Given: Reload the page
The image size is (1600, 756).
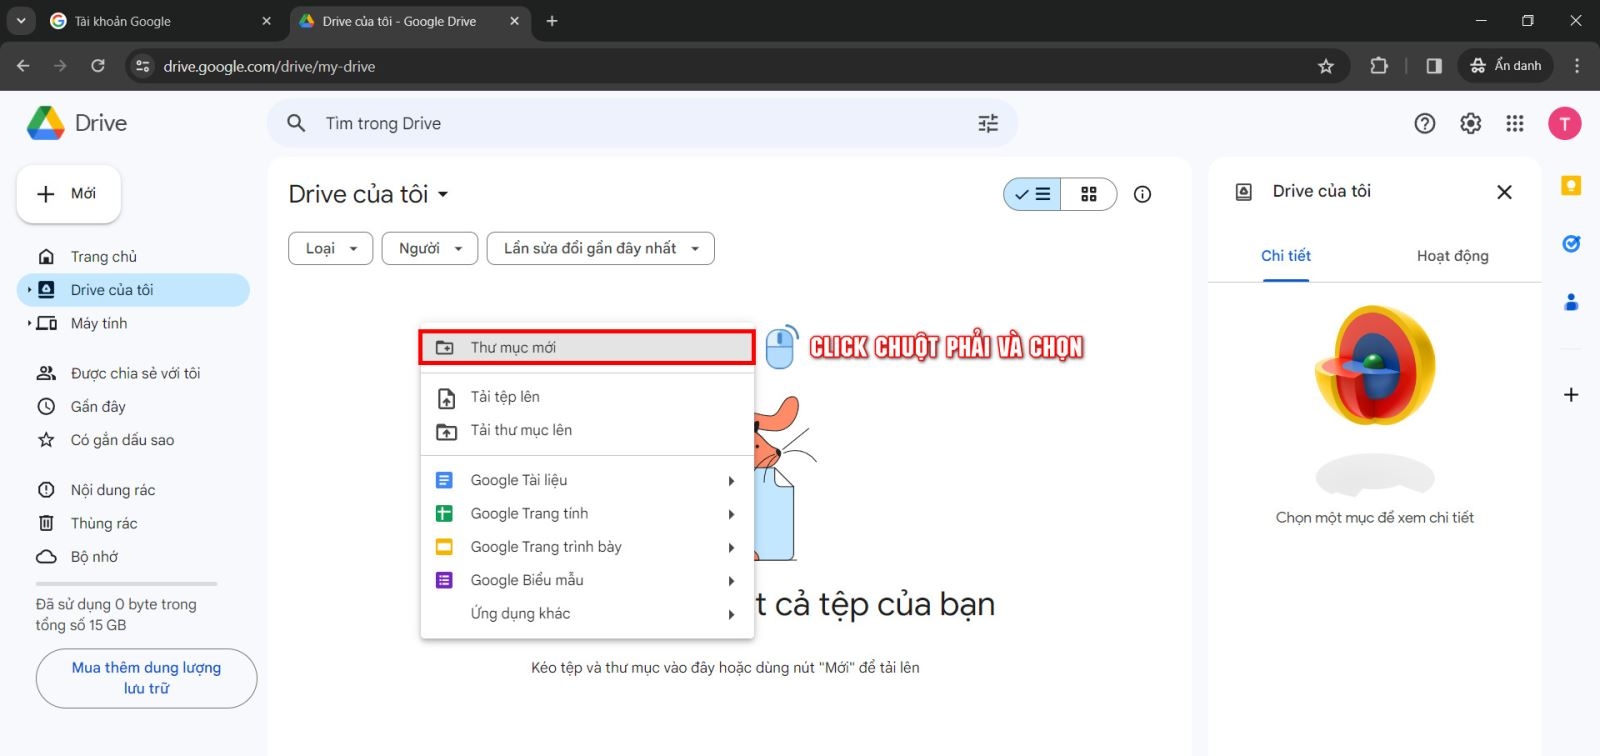Looking at the screenshot, I should pos(98,66).
